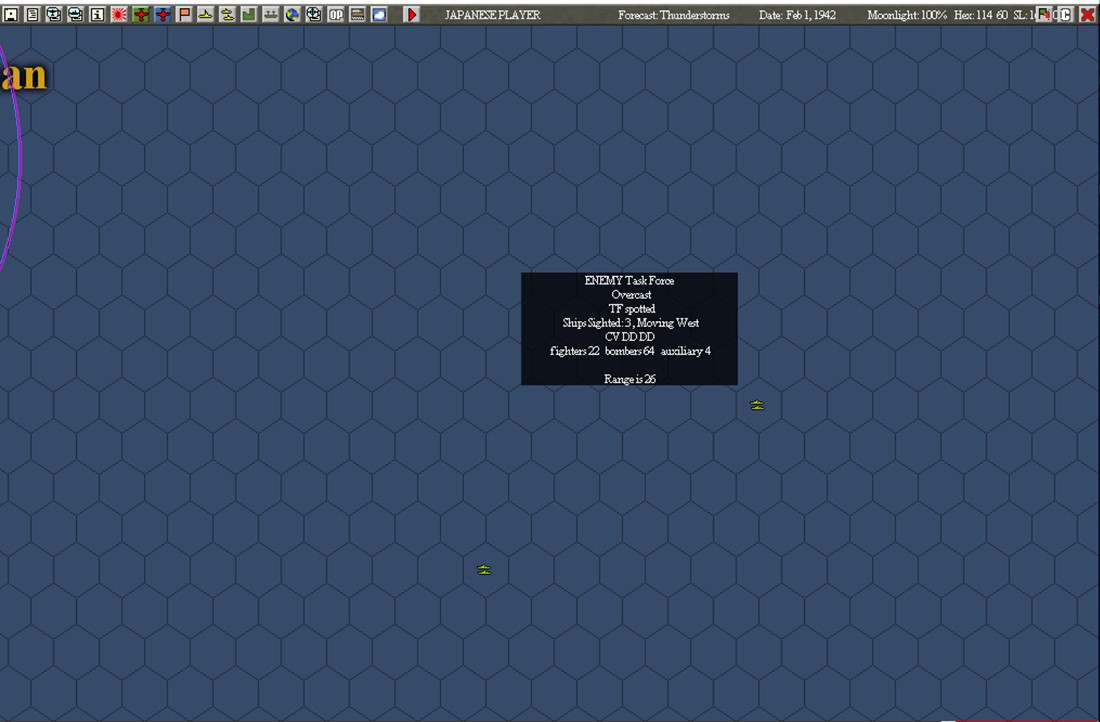Viewport: 1100px width, 722px height.
Task: Select the red aircraft icon on green background
Action: coord(141,14)
